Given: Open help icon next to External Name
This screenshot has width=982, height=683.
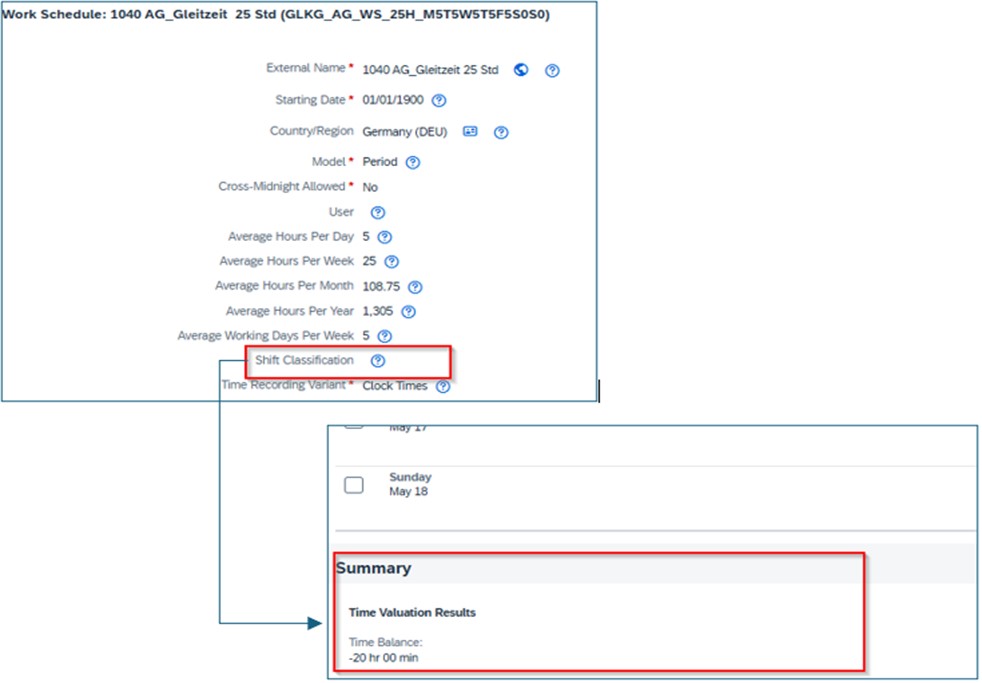Looking at the screenshot, I should tap(552, 71).
